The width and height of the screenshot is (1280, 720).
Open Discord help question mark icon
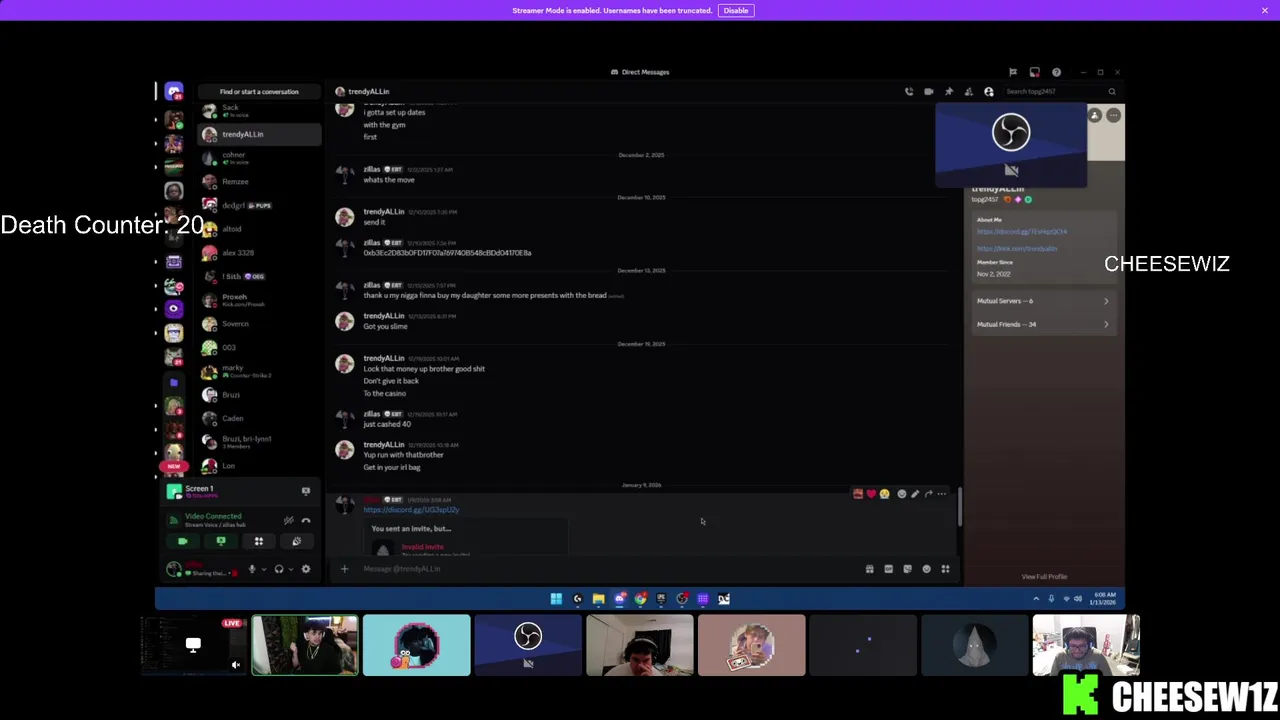1056,72
